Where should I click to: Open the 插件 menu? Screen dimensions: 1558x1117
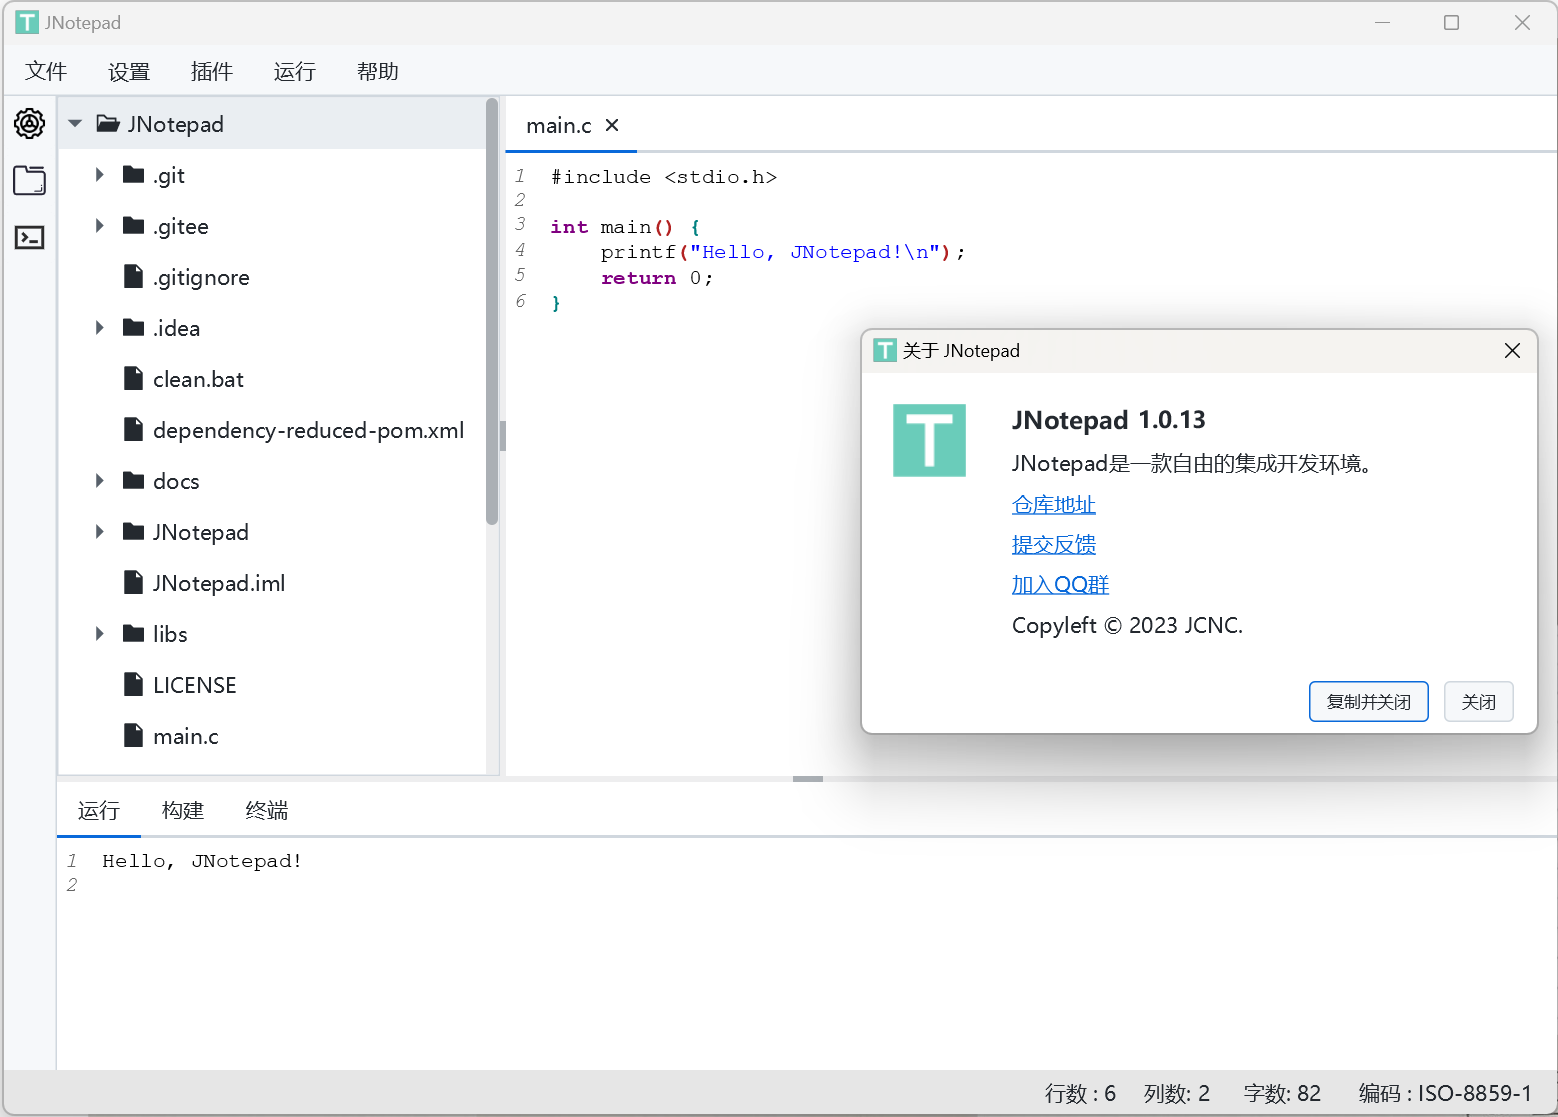212,71
